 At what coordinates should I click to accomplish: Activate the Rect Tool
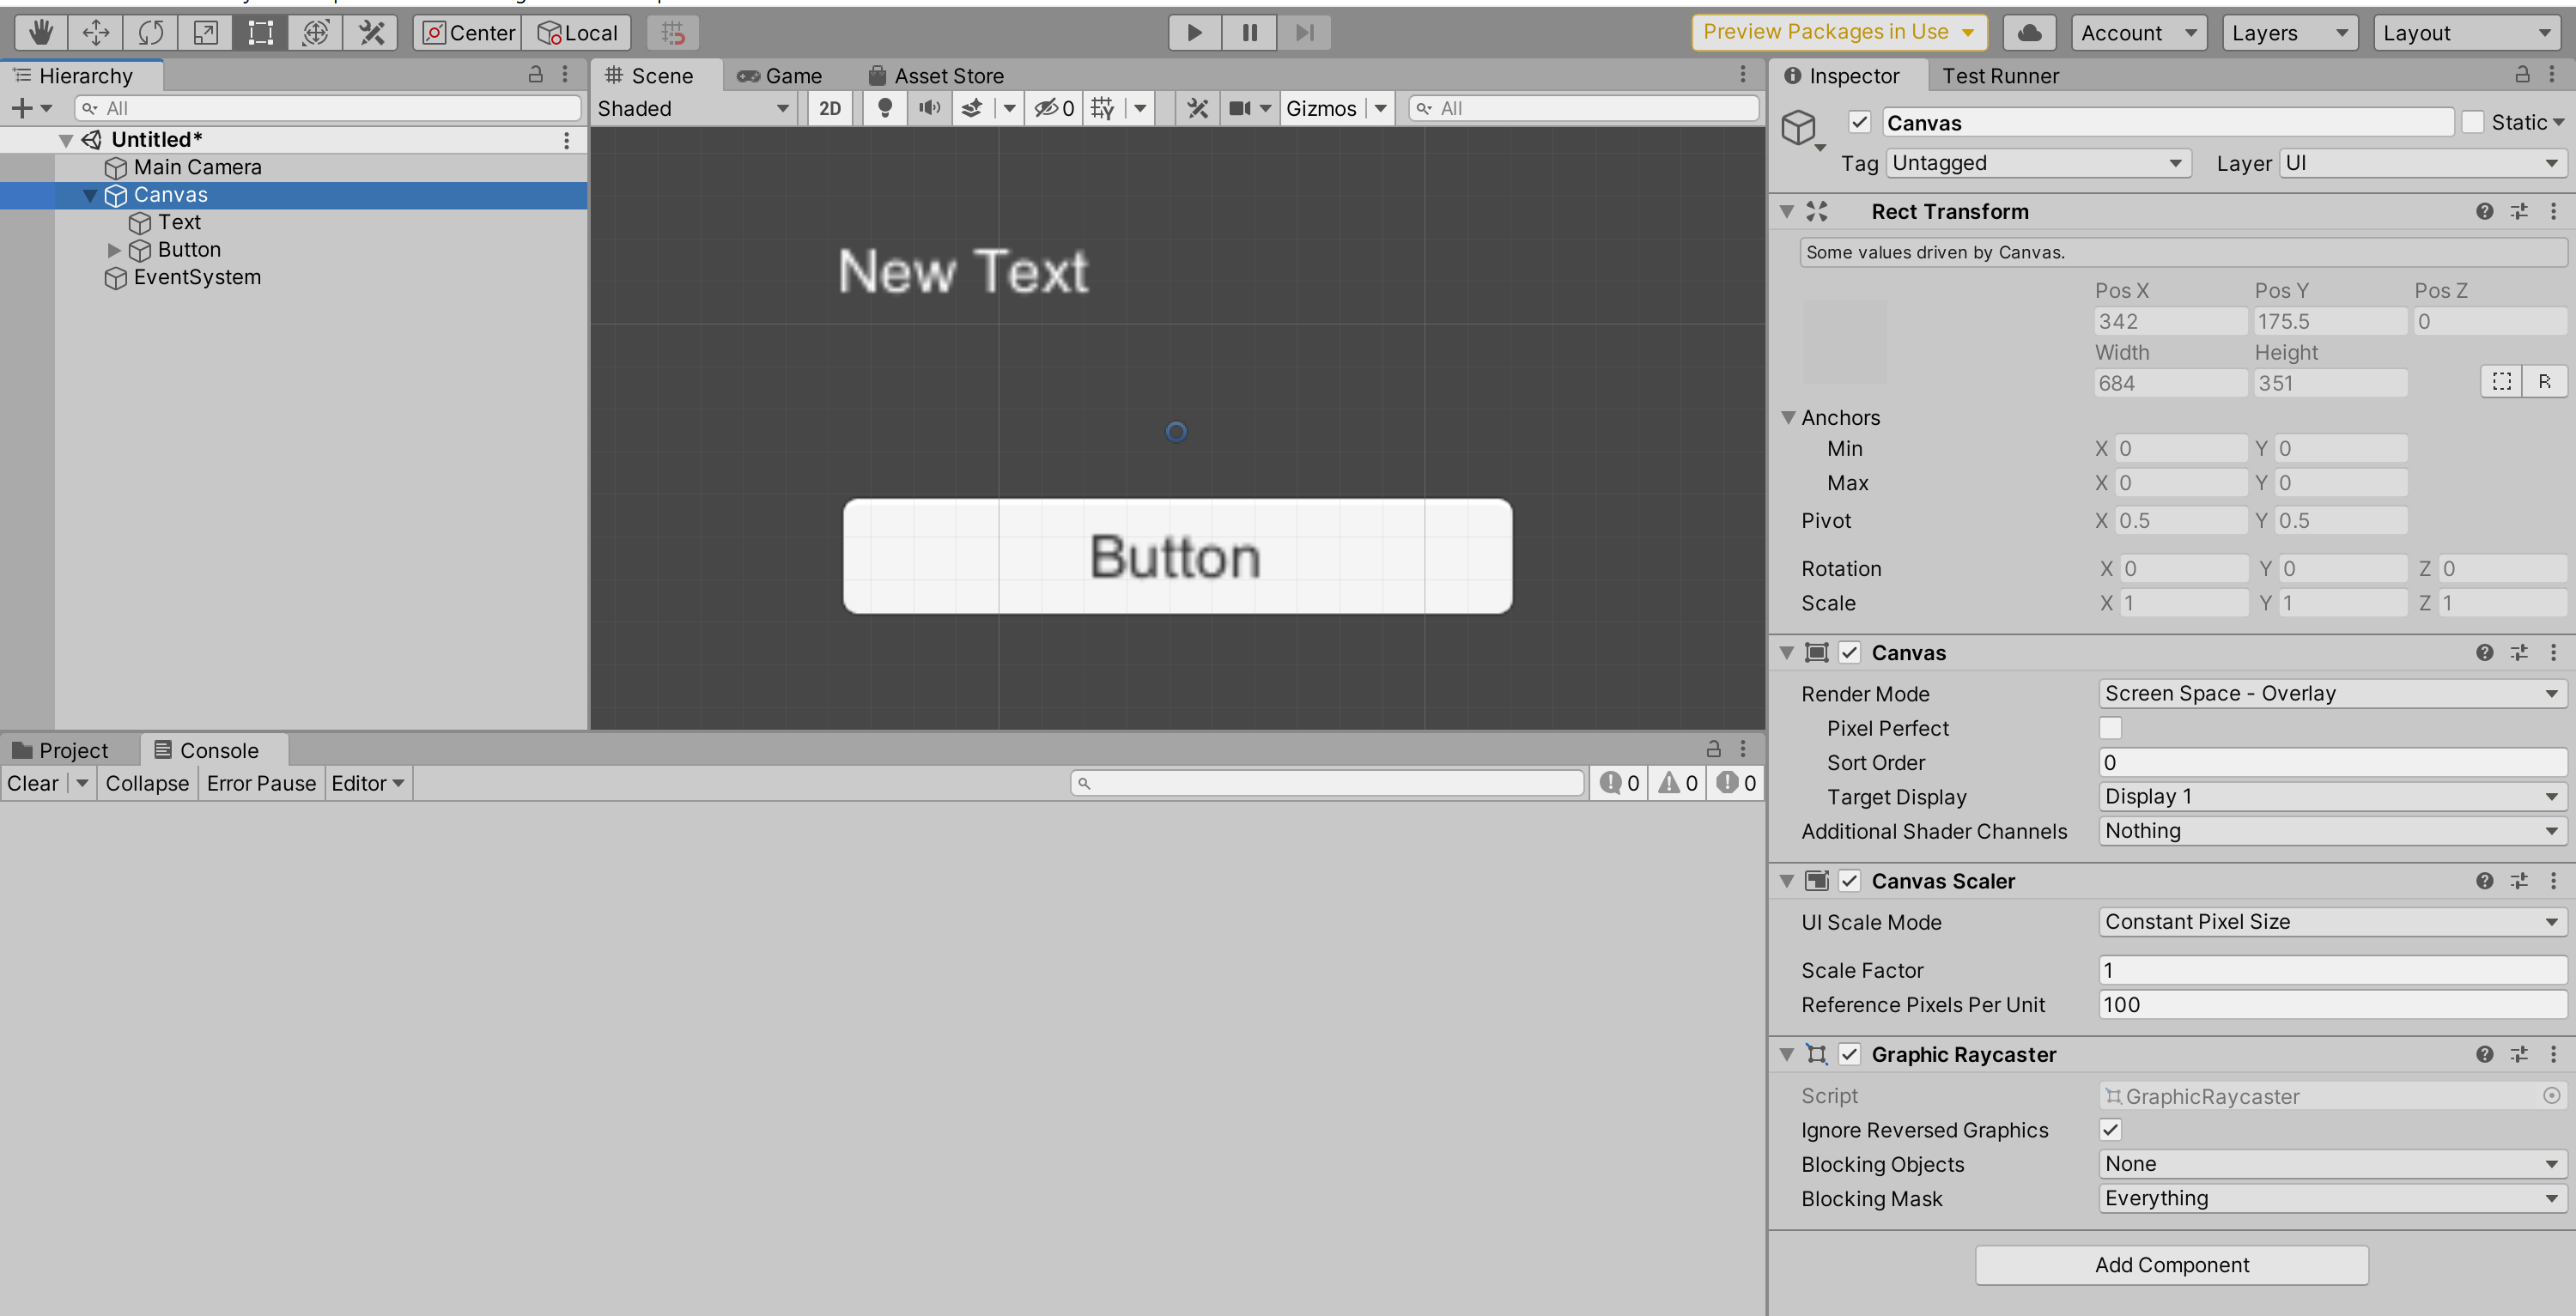pos(260,33)
